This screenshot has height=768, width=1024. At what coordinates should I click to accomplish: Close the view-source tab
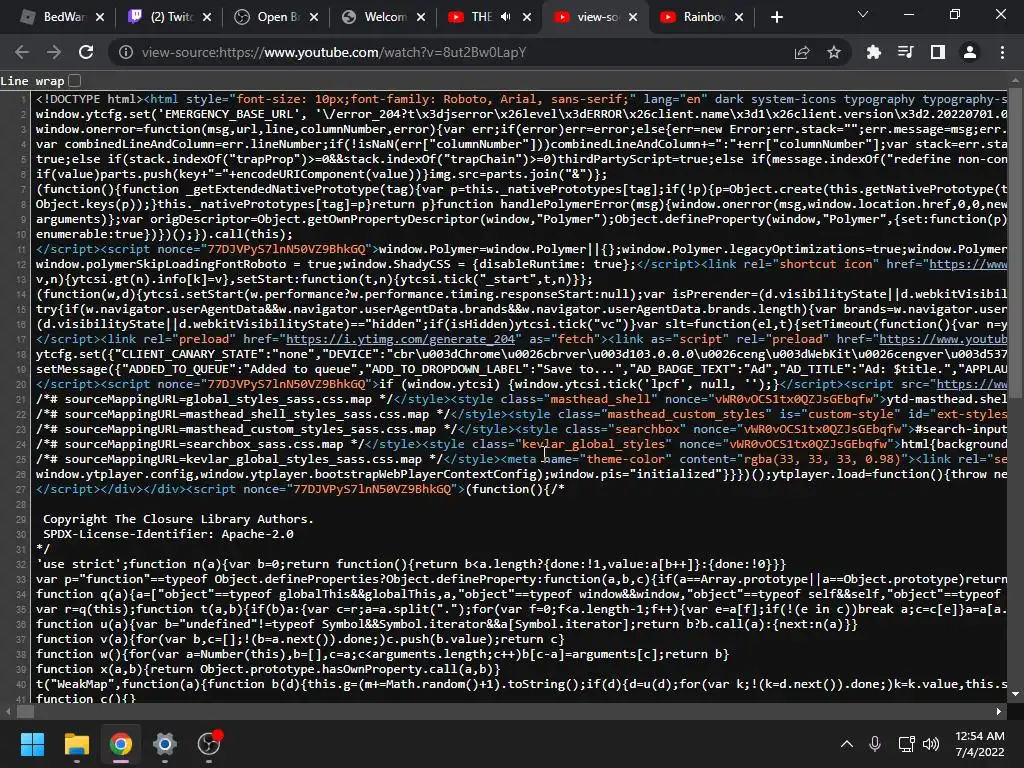633,17
